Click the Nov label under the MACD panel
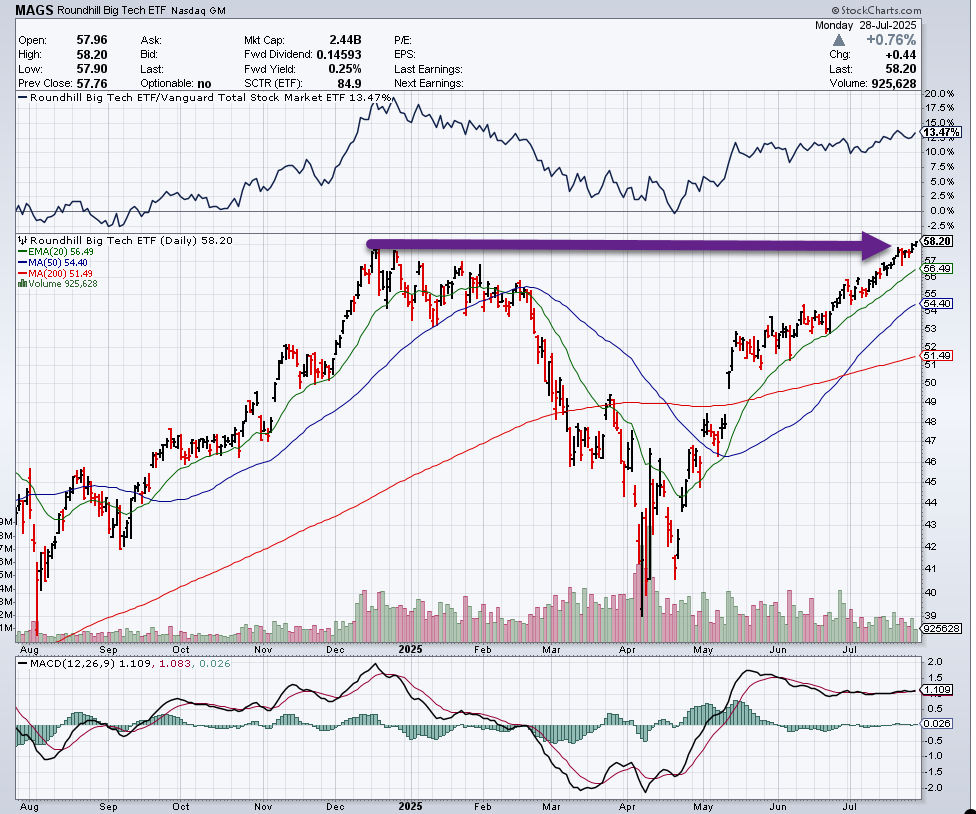This screenshot has height=814, width=976. (263, 806)
